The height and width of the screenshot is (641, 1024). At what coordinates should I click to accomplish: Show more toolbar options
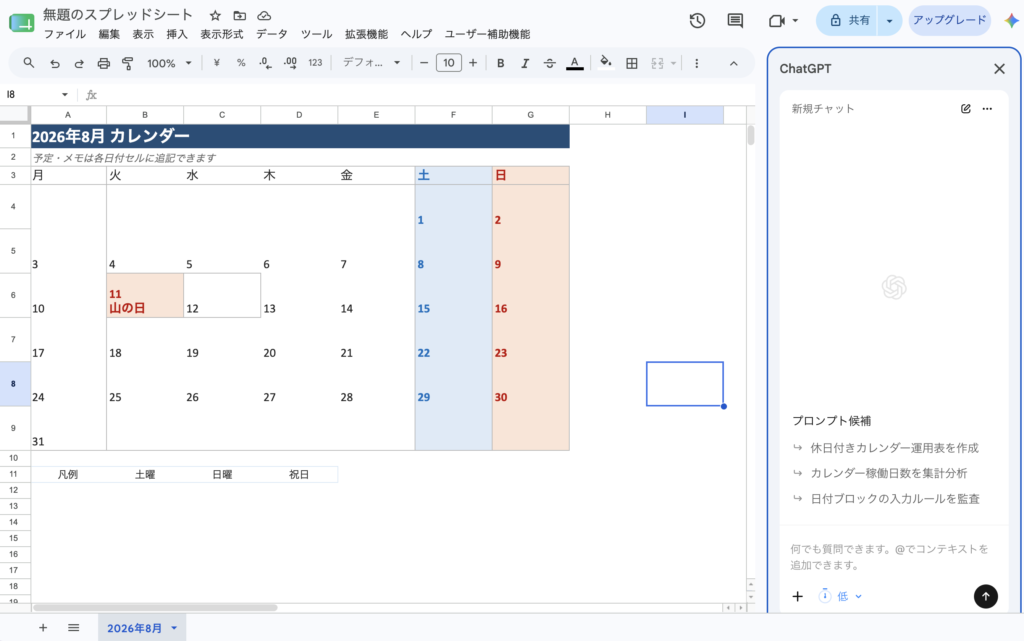coord(697,63)
